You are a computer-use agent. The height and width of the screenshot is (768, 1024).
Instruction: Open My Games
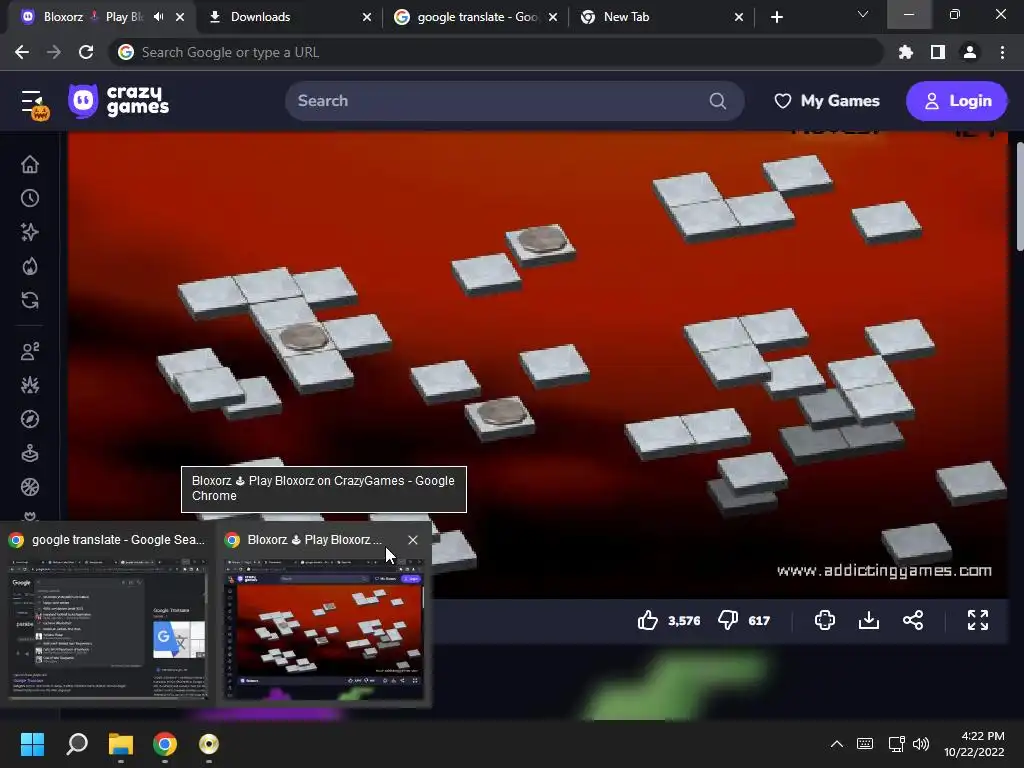click(x=826, y=101)
